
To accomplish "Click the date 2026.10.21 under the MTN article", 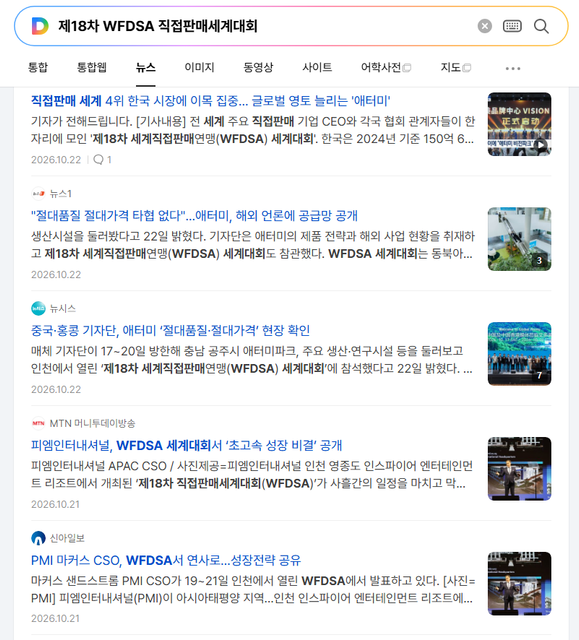I will 55,504.
